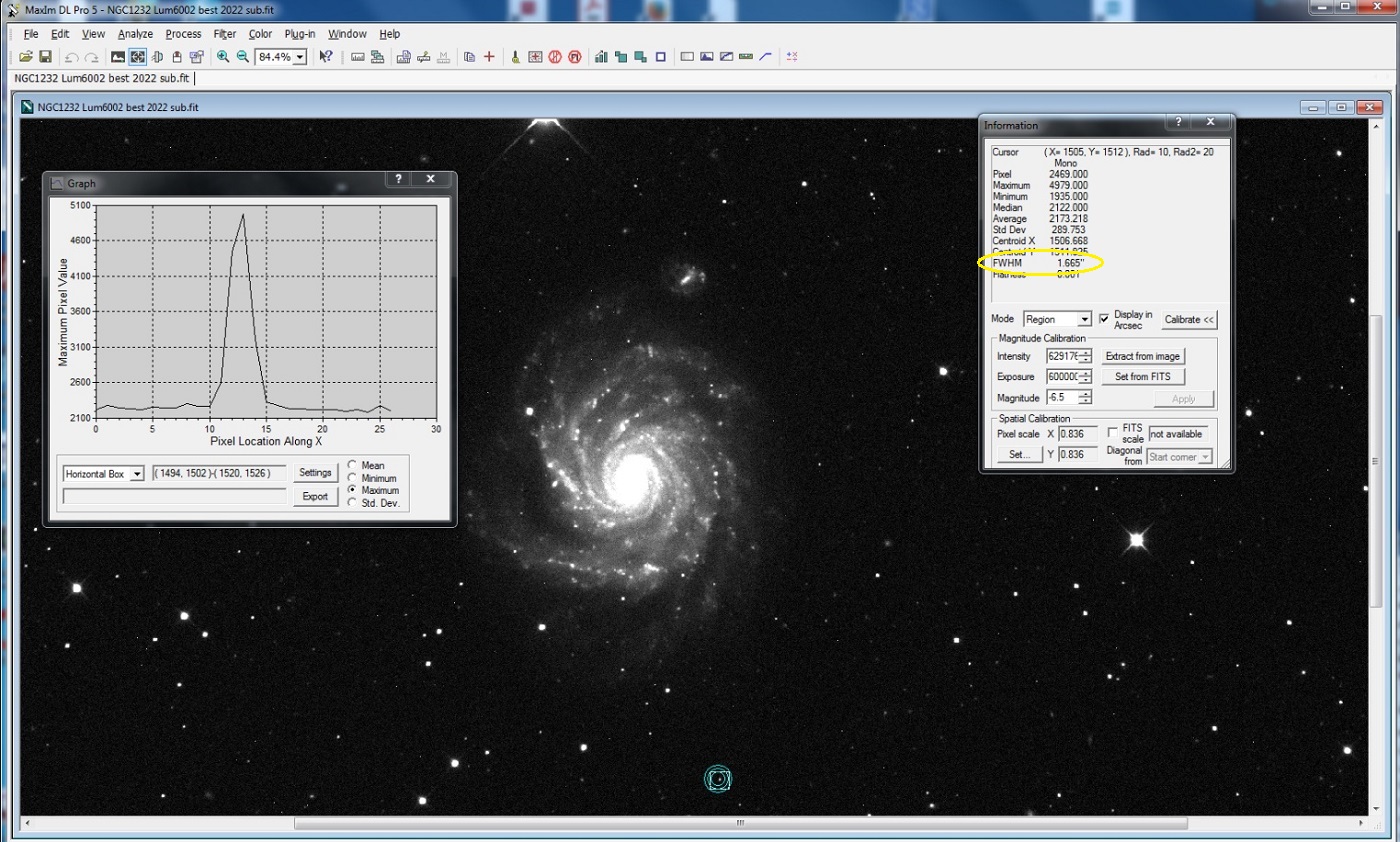Enable the Display in Arcsec checkbox
1400x842 pixels.
coord(1104,318)
